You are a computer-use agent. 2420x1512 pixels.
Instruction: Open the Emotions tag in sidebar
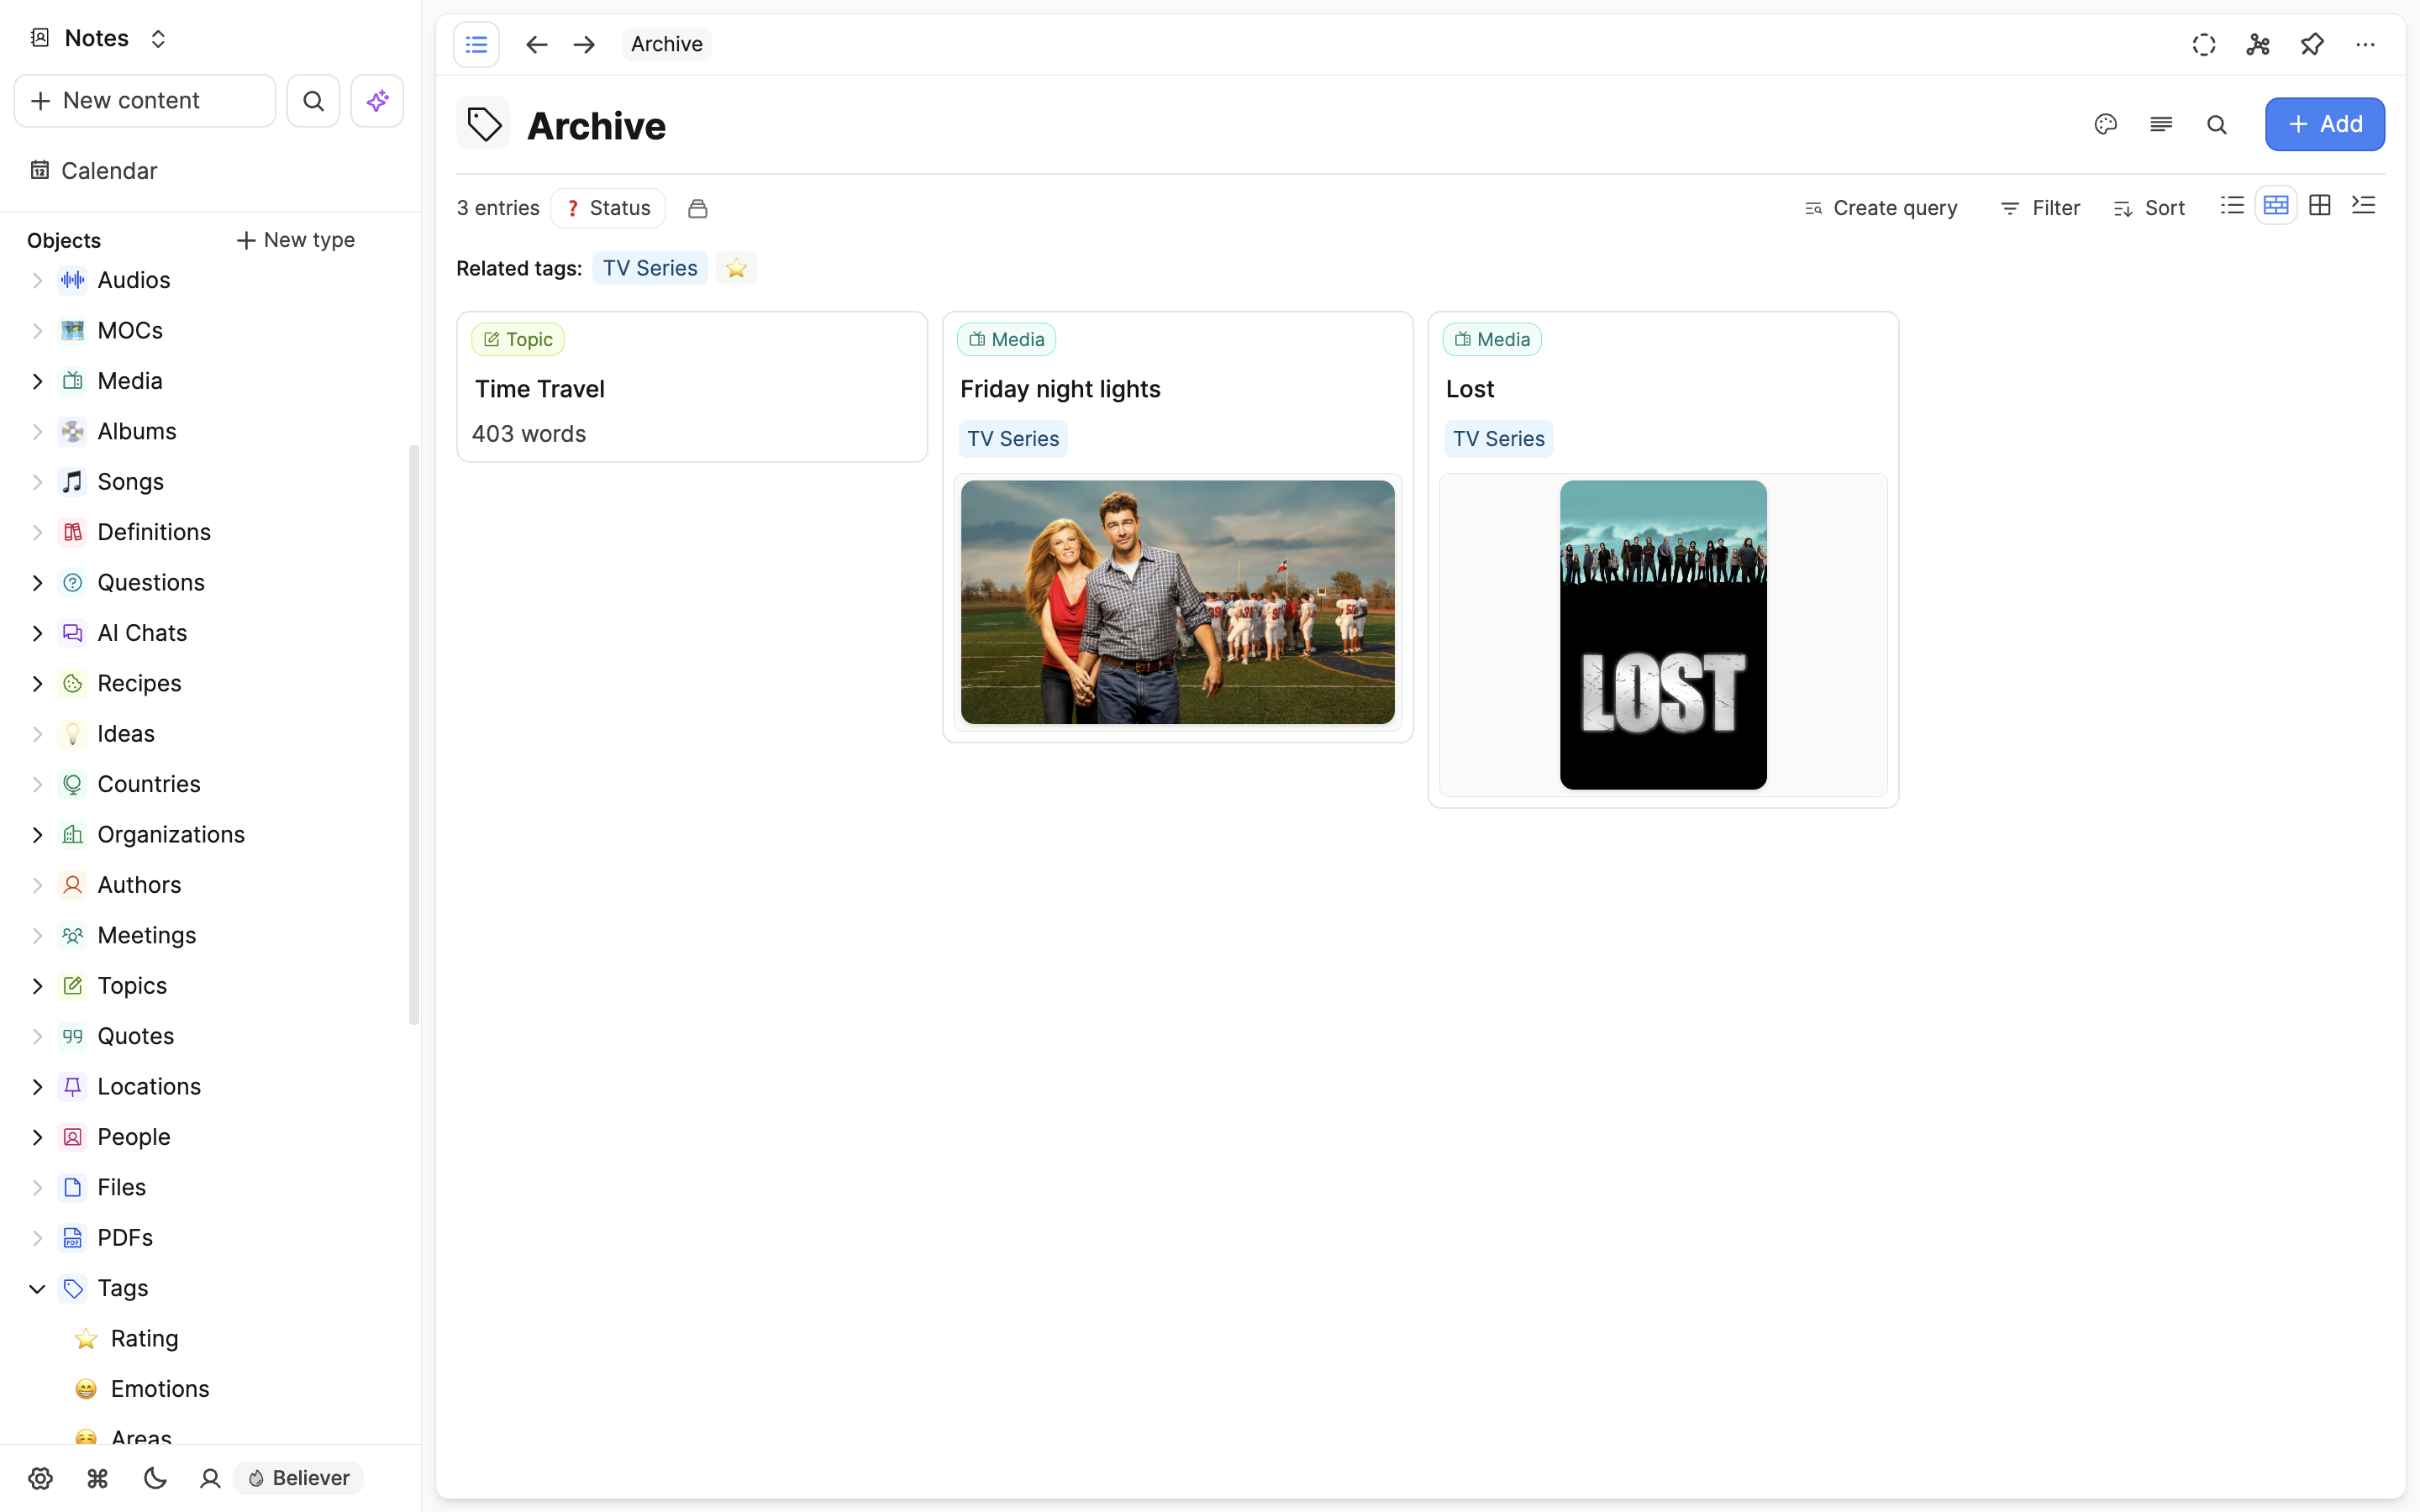point(160,1389)
